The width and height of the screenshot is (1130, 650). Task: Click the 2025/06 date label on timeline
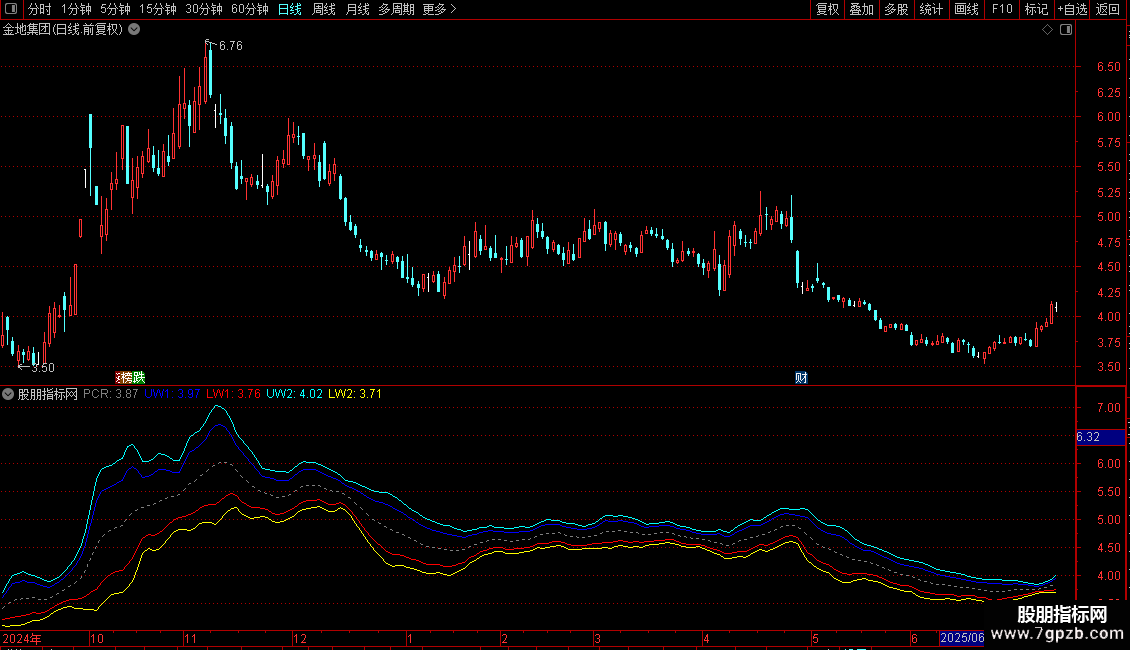[962, 638]
